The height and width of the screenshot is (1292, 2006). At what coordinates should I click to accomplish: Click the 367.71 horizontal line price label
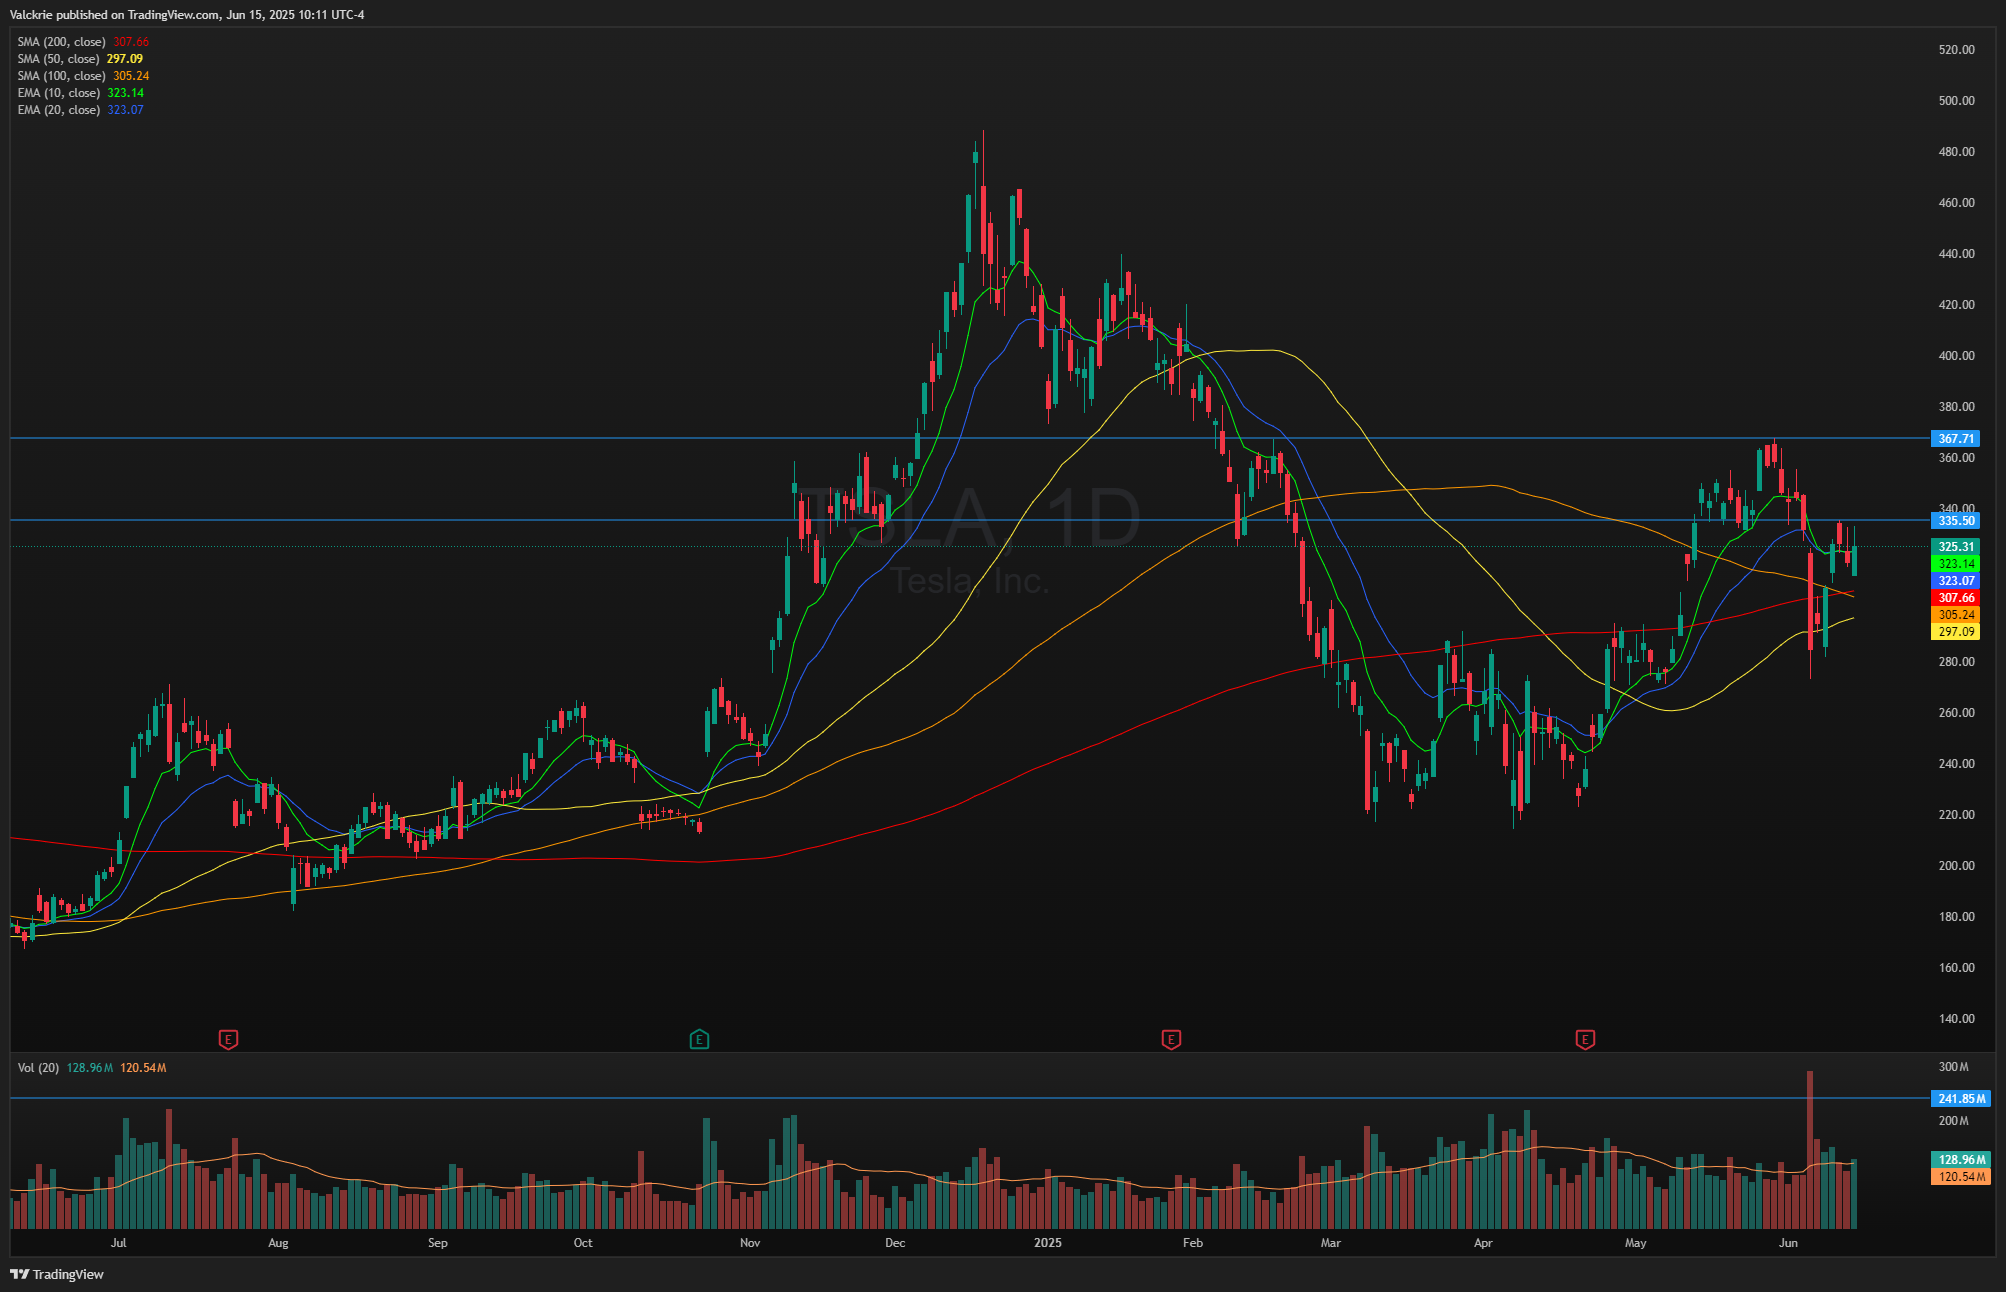click(x=1955, y=439)
